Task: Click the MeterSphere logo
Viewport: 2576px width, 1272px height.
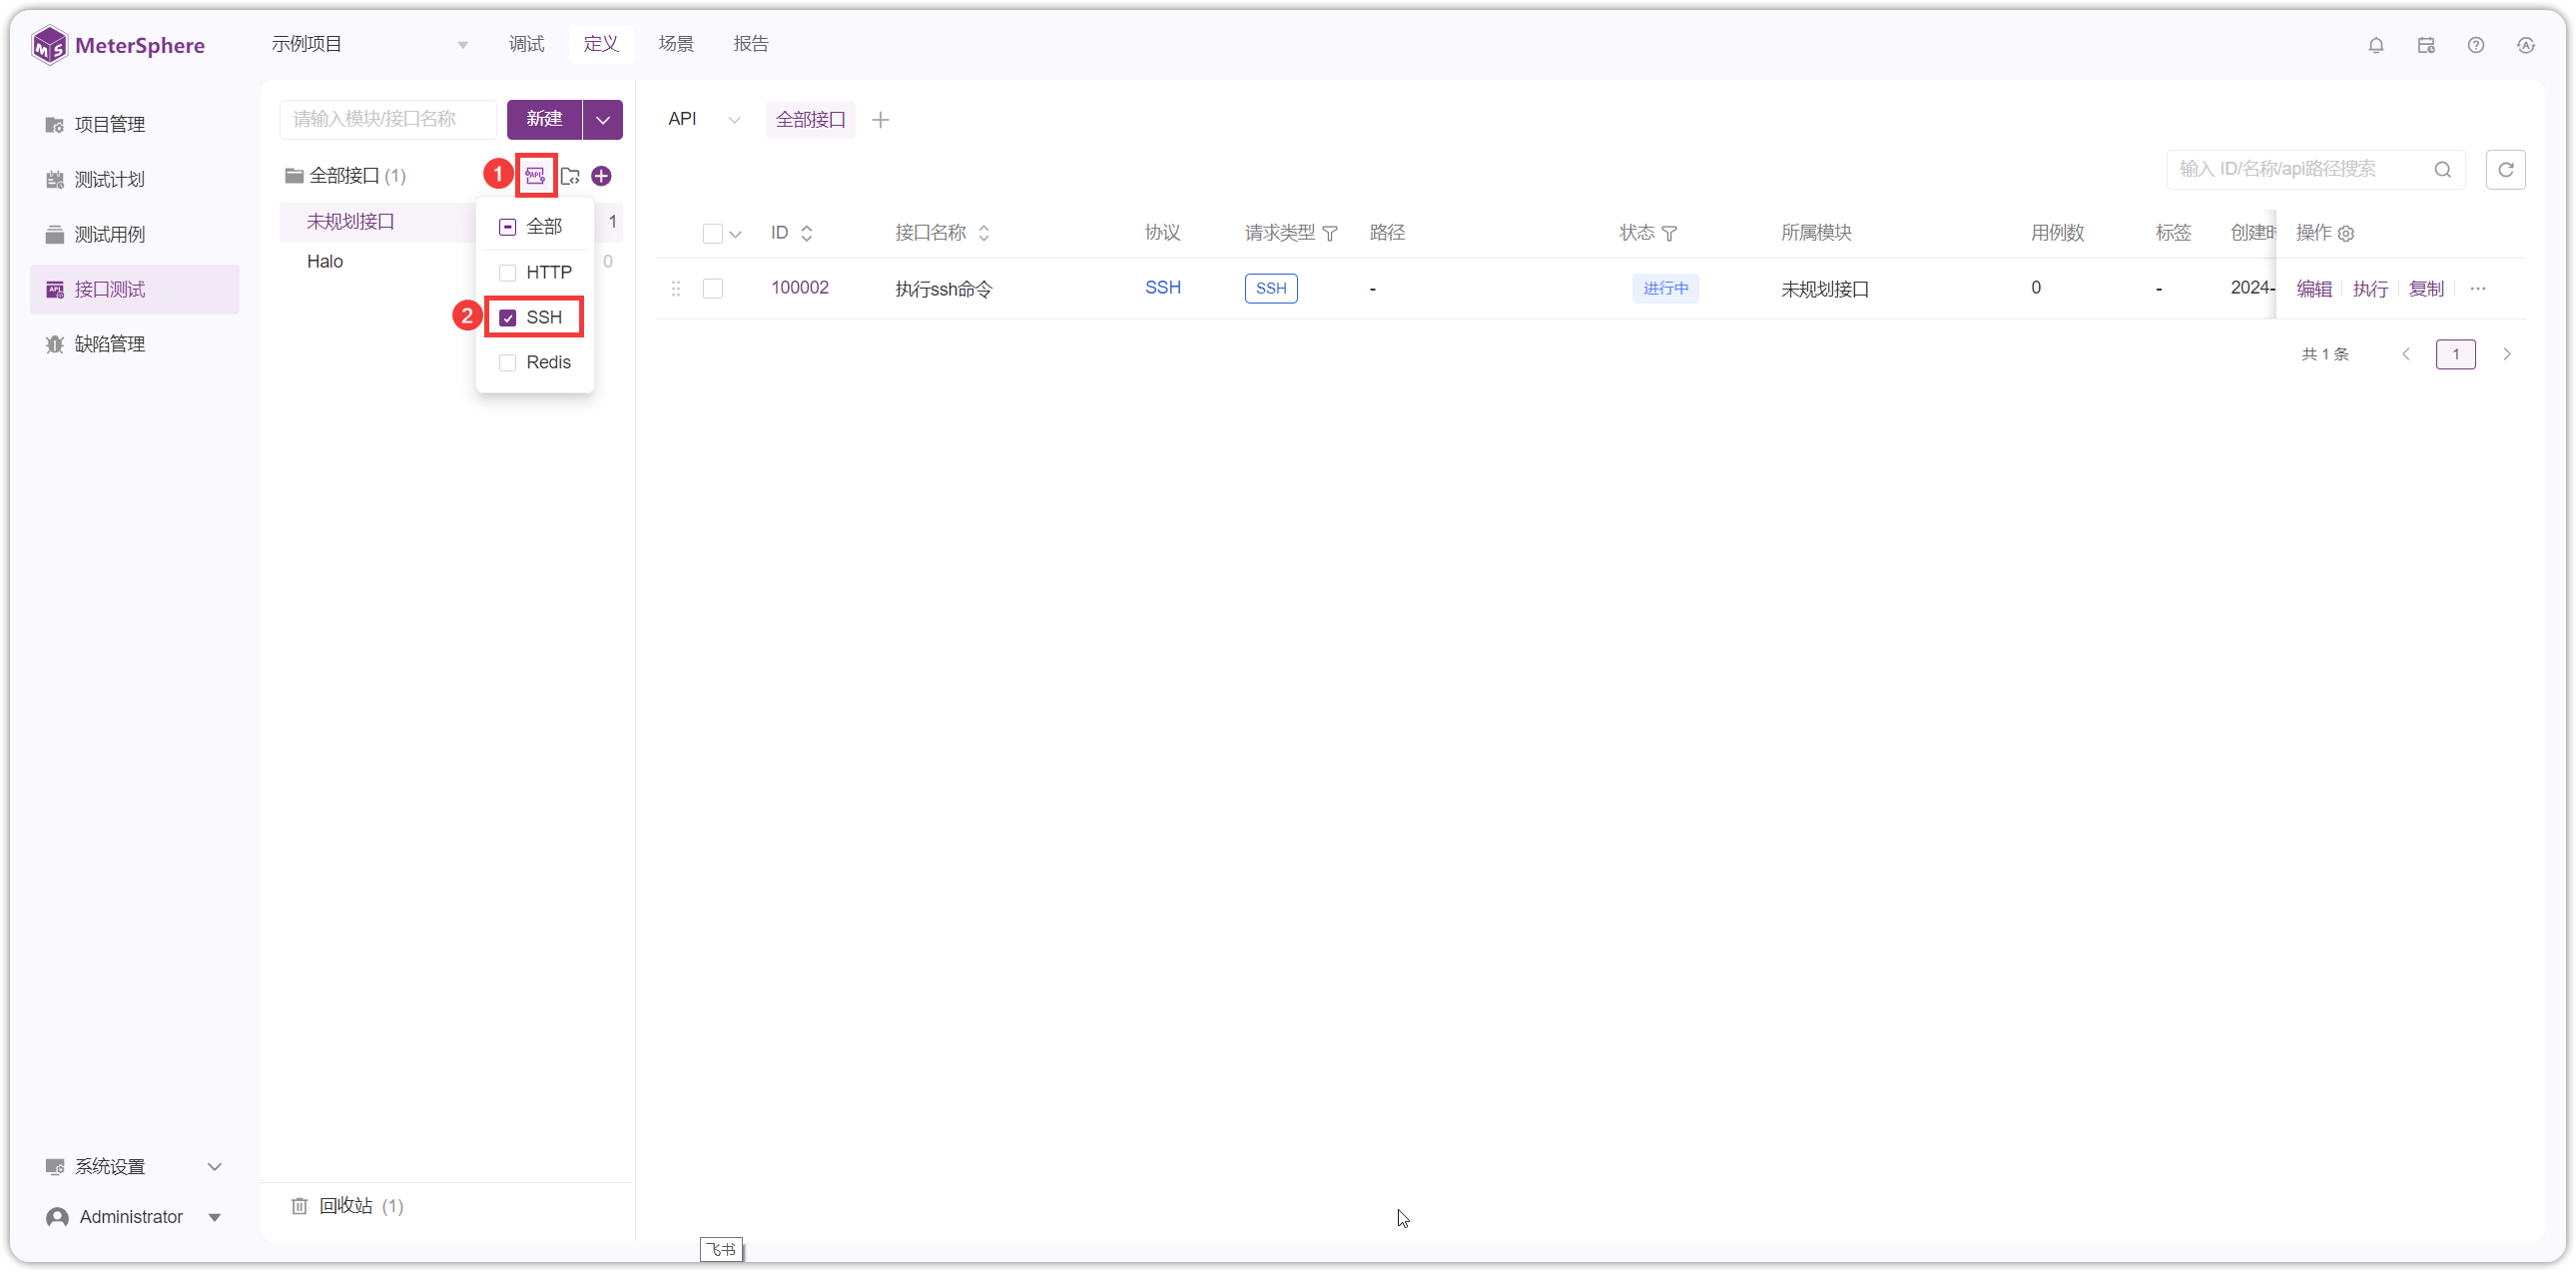Action: [x=118, y=45]
